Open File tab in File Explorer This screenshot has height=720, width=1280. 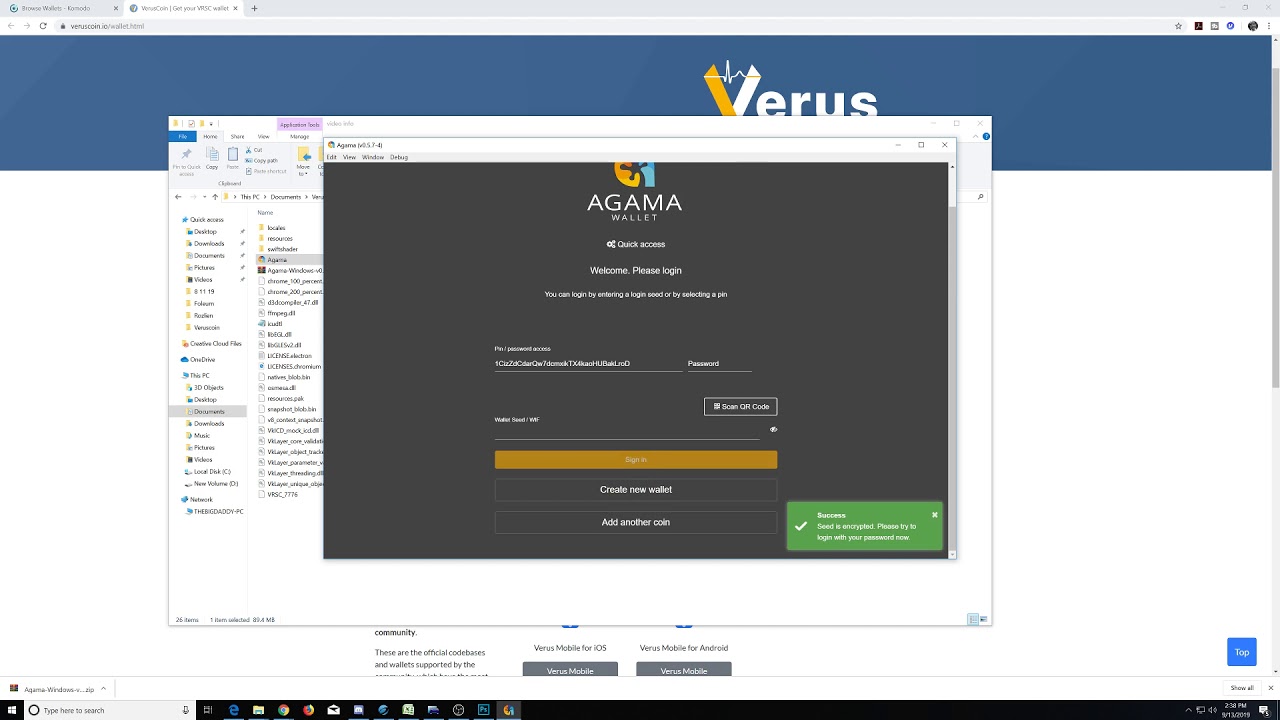[183, 136]
